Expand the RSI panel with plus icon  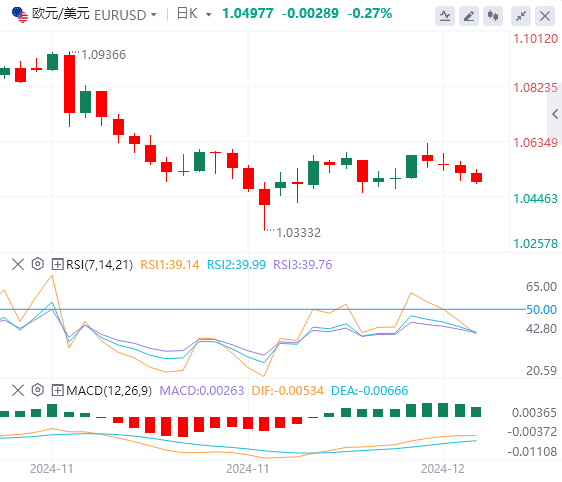click(57, 264)
